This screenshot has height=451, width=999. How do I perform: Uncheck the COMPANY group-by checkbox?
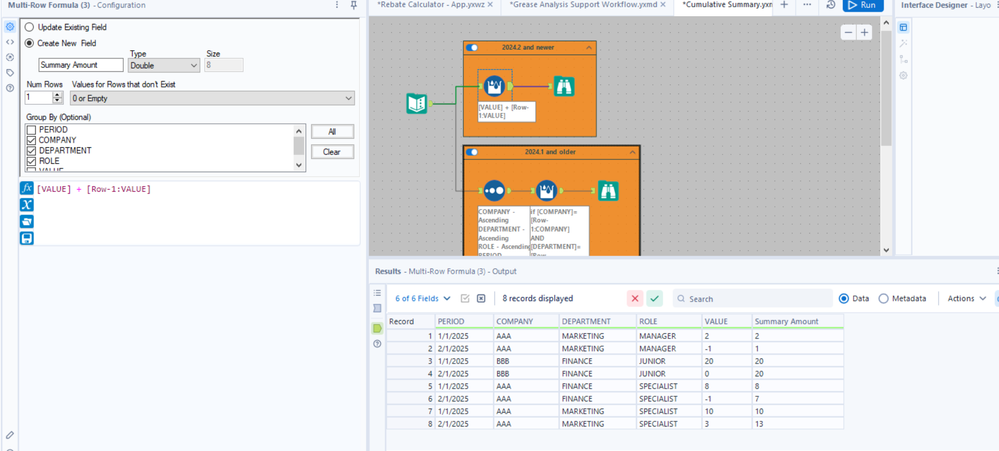click(x=31, y=140)
